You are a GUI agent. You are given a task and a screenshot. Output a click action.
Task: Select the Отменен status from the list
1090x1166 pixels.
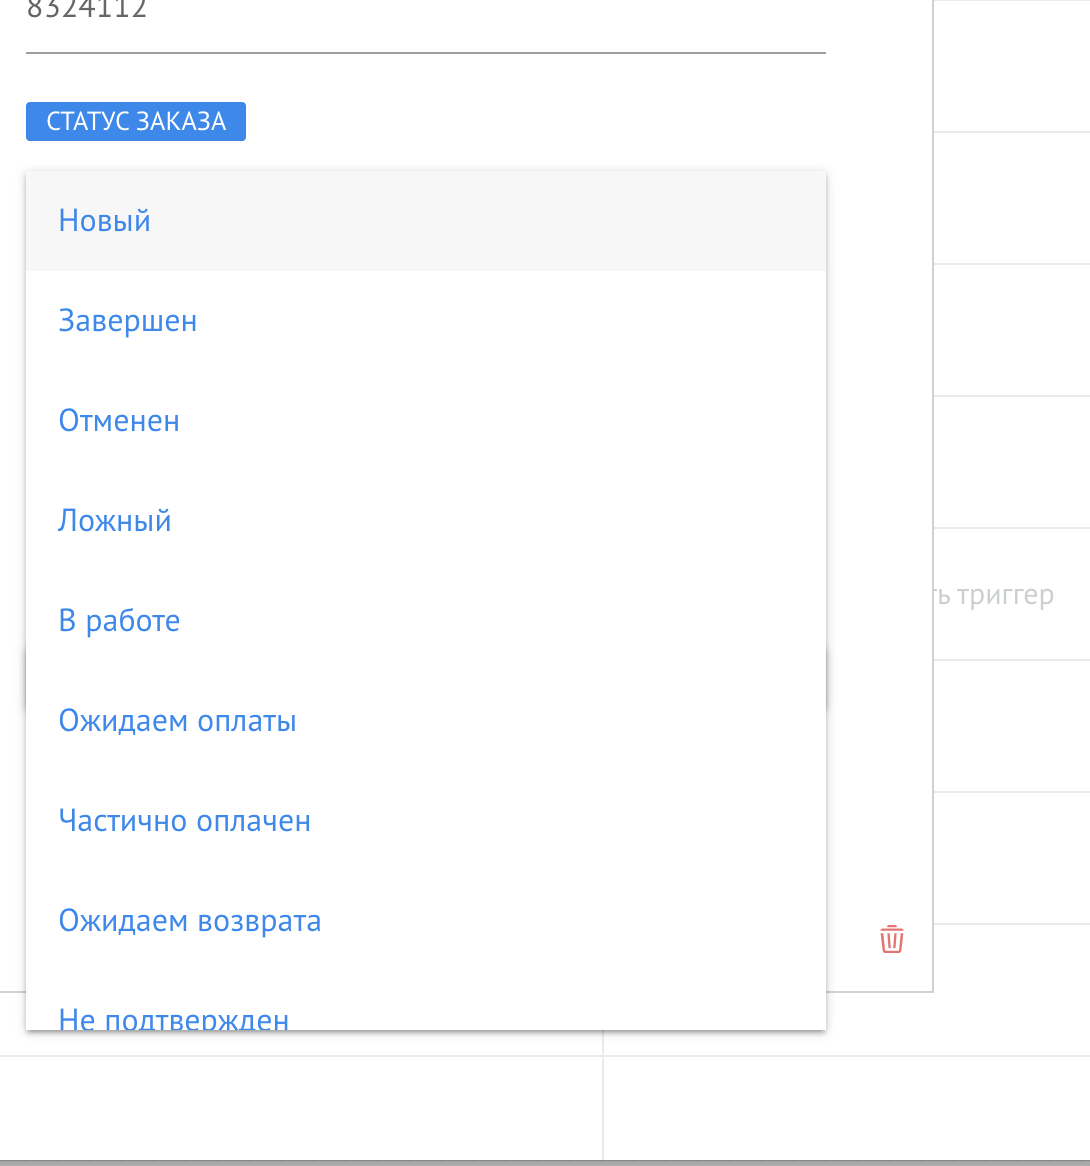click(x=119, y=420)
